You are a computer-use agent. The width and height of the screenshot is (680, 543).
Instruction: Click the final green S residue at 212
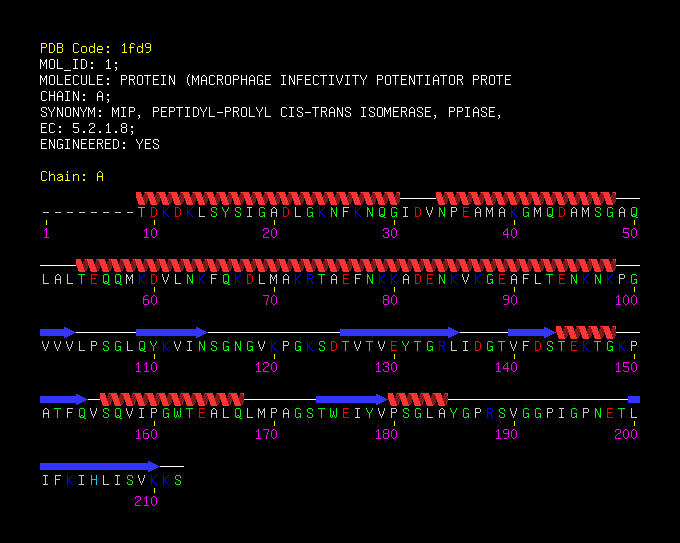click(x=178, y=481)
